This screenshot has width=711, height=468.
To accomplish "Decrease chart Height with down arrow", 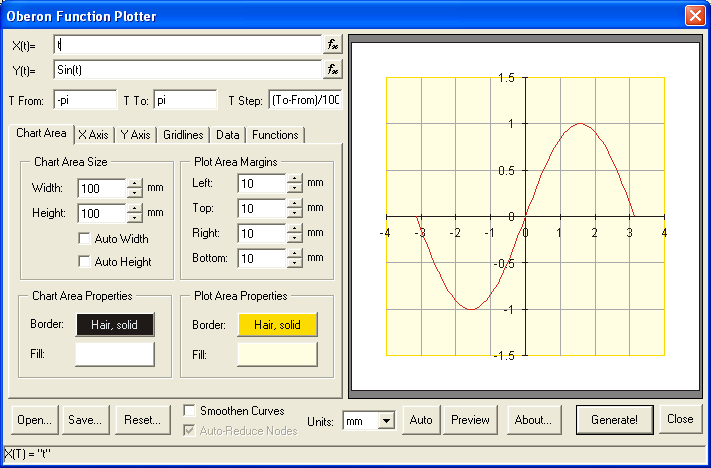I will (135, 218).
